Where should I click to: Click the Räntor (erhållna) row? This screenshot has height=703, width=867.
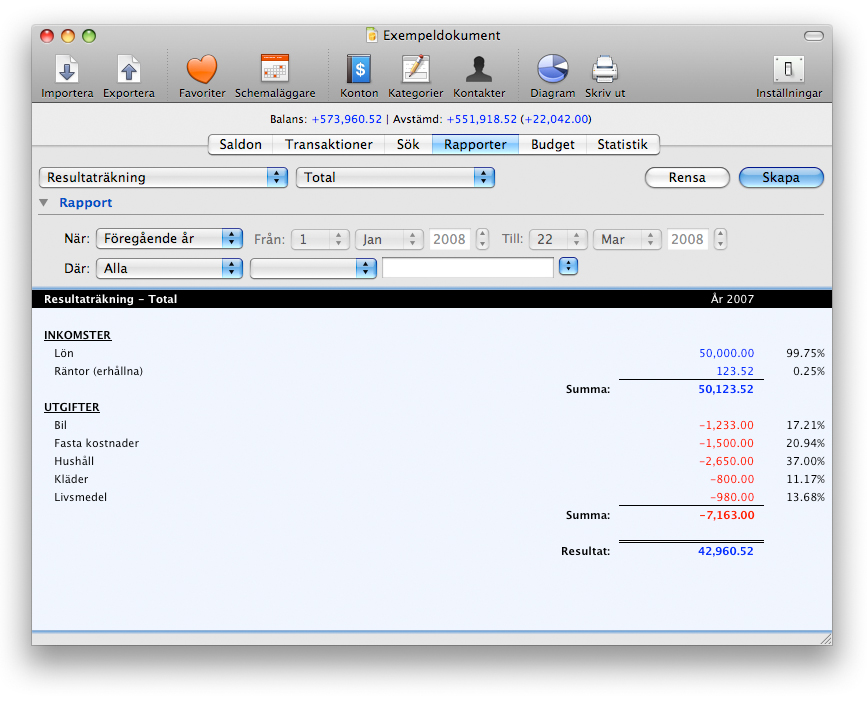(432, 371)
